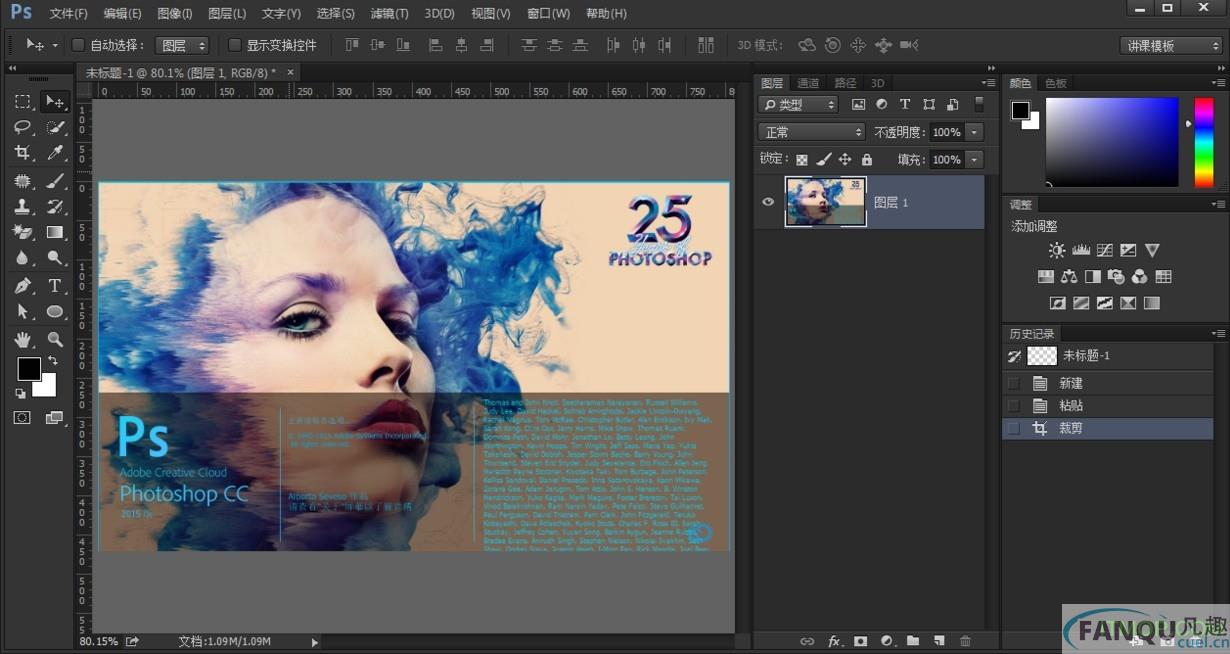Viewport: 1230px width, 654px height.
Task: Select the Spot Healing Brush tool
Action: click(22, 181)
